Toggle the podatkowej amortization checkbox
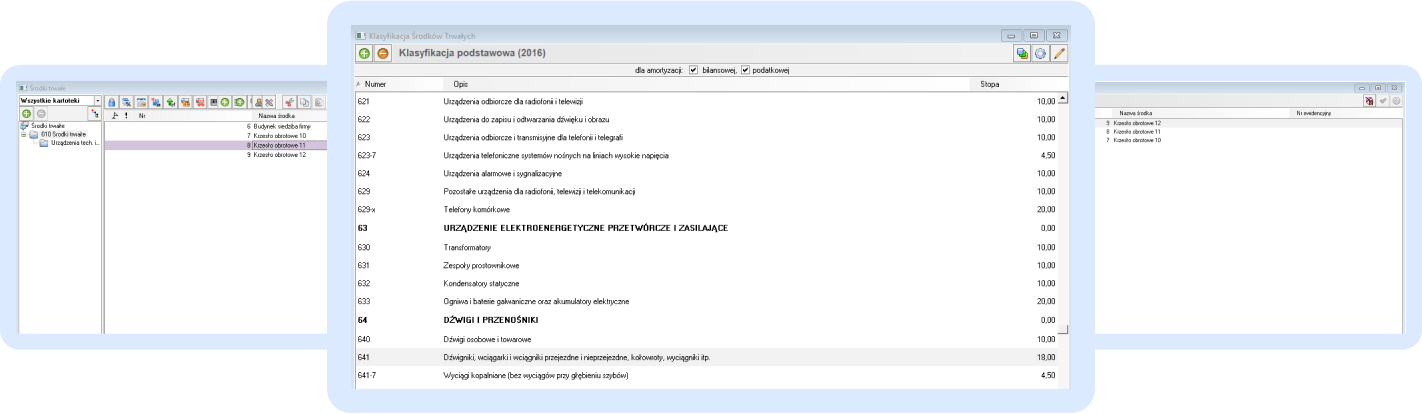 (745, 70)
